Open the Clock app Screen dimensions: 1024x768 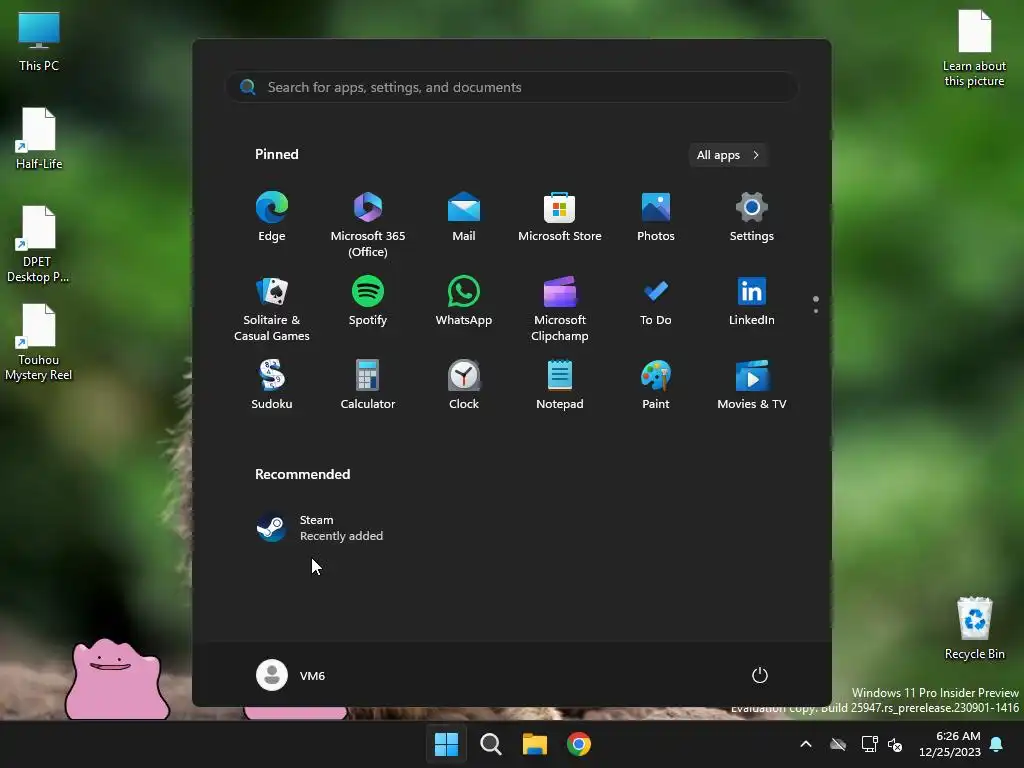click(x=464, y=385)
